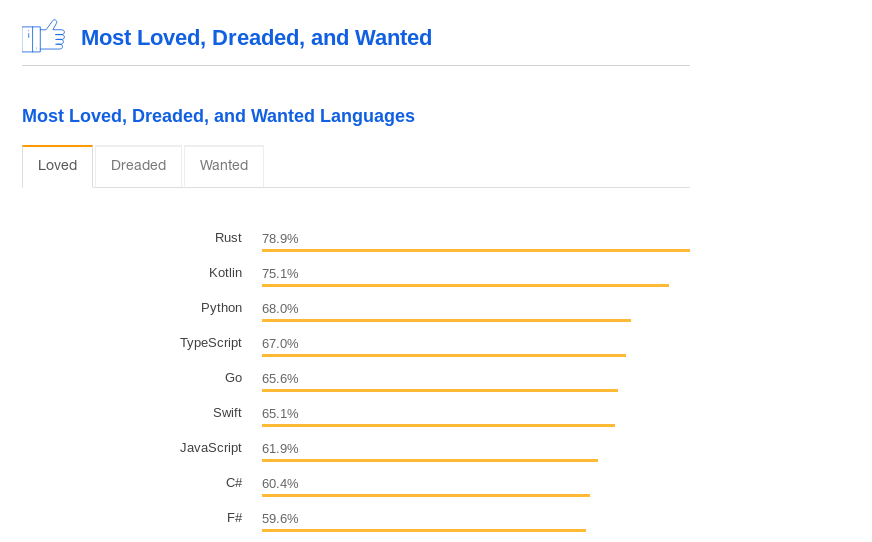The height and width of the screenshot is (542, 872).
Task: Click the orange bar under 75.1%
Action: [465, 285]
